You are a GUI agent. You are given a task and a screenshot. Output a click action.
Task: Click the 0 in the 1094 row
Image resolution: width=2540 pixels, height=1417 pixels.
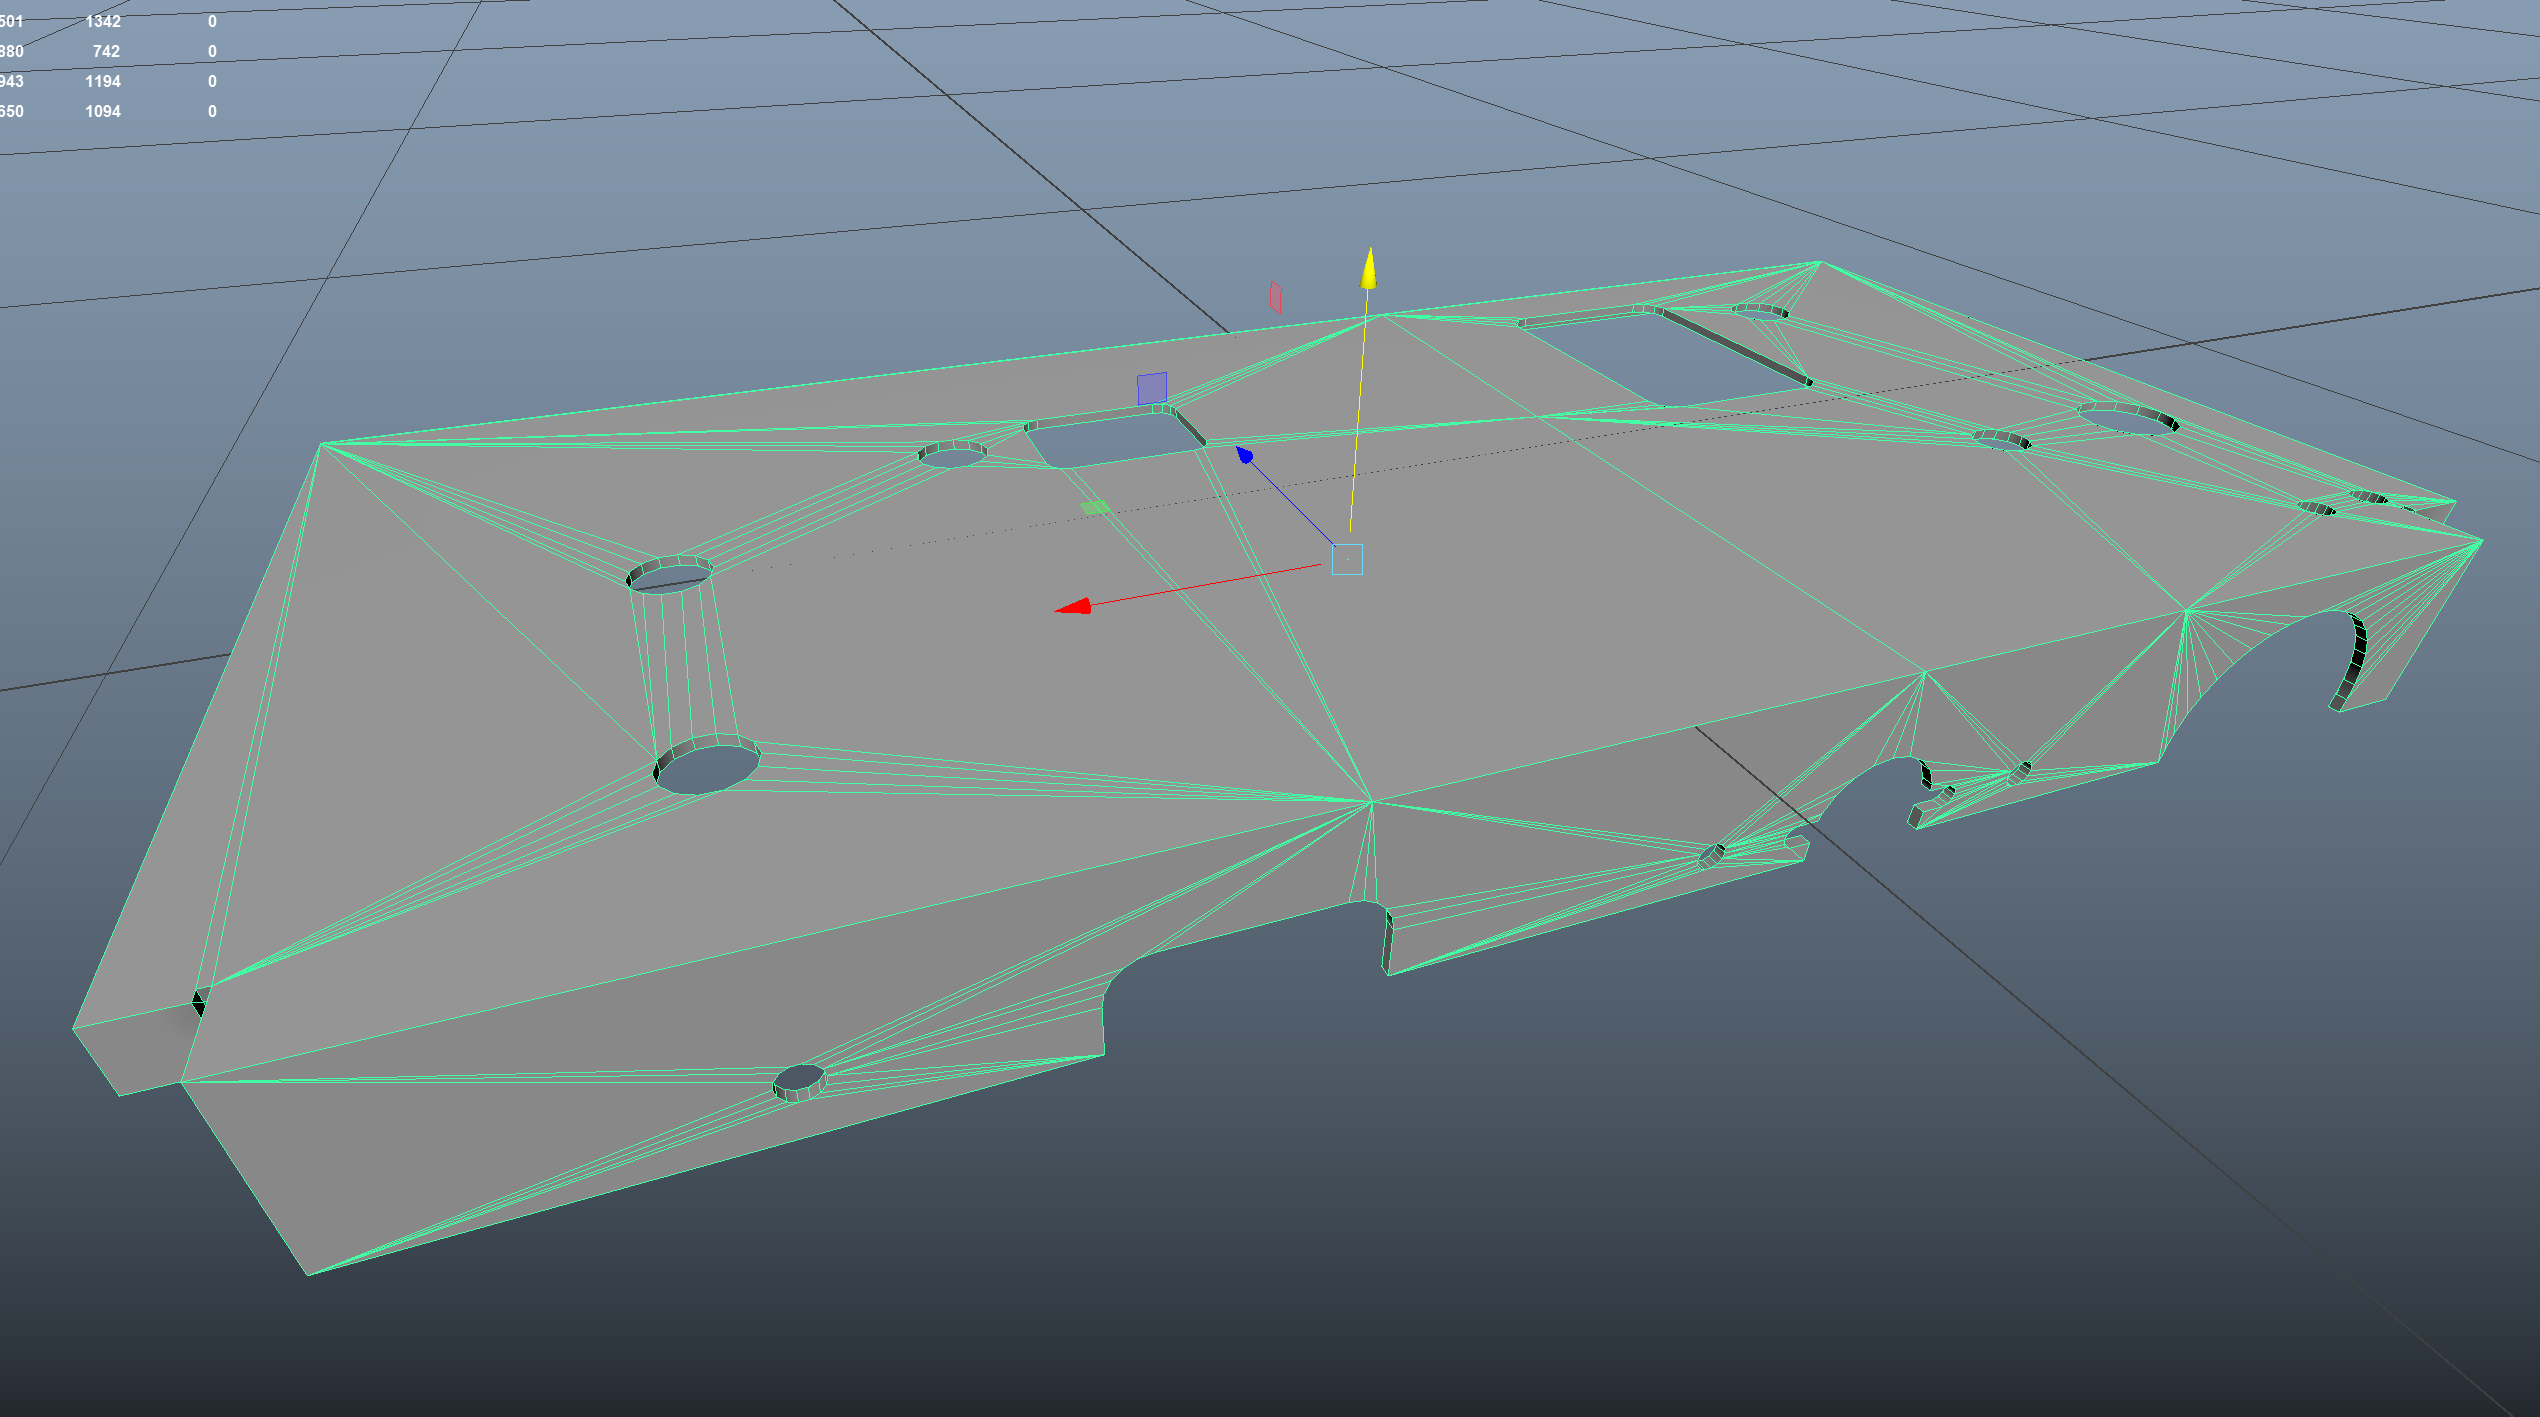point(212,111)
